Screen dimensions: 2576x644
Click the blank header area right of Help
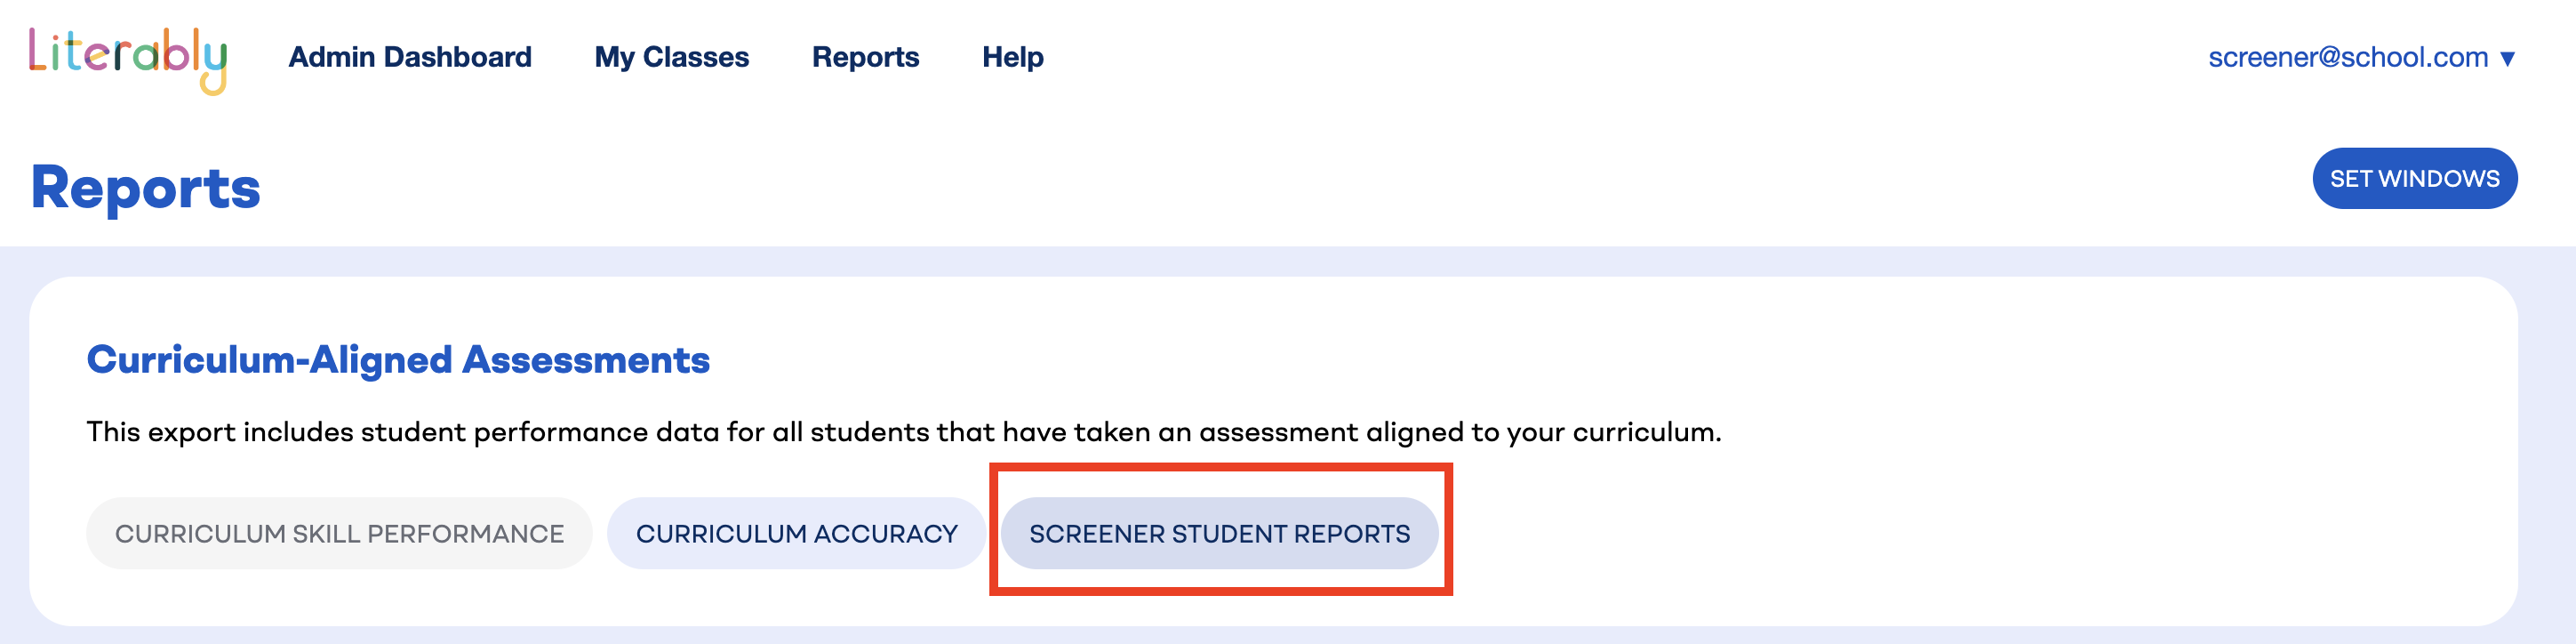click(x=1600, y=57)
